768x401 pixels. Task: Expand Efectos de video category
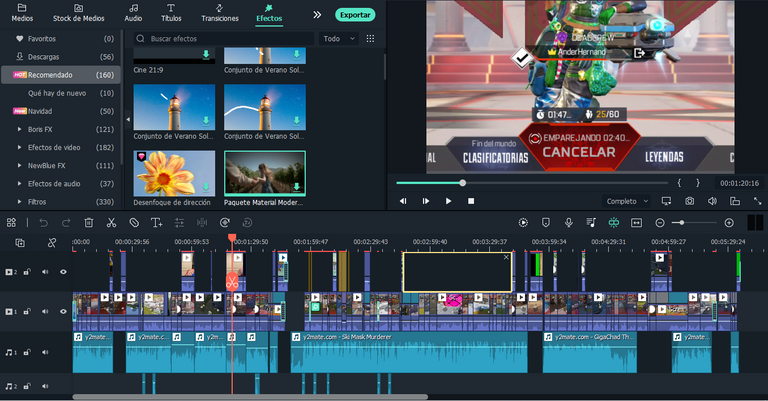20,147
